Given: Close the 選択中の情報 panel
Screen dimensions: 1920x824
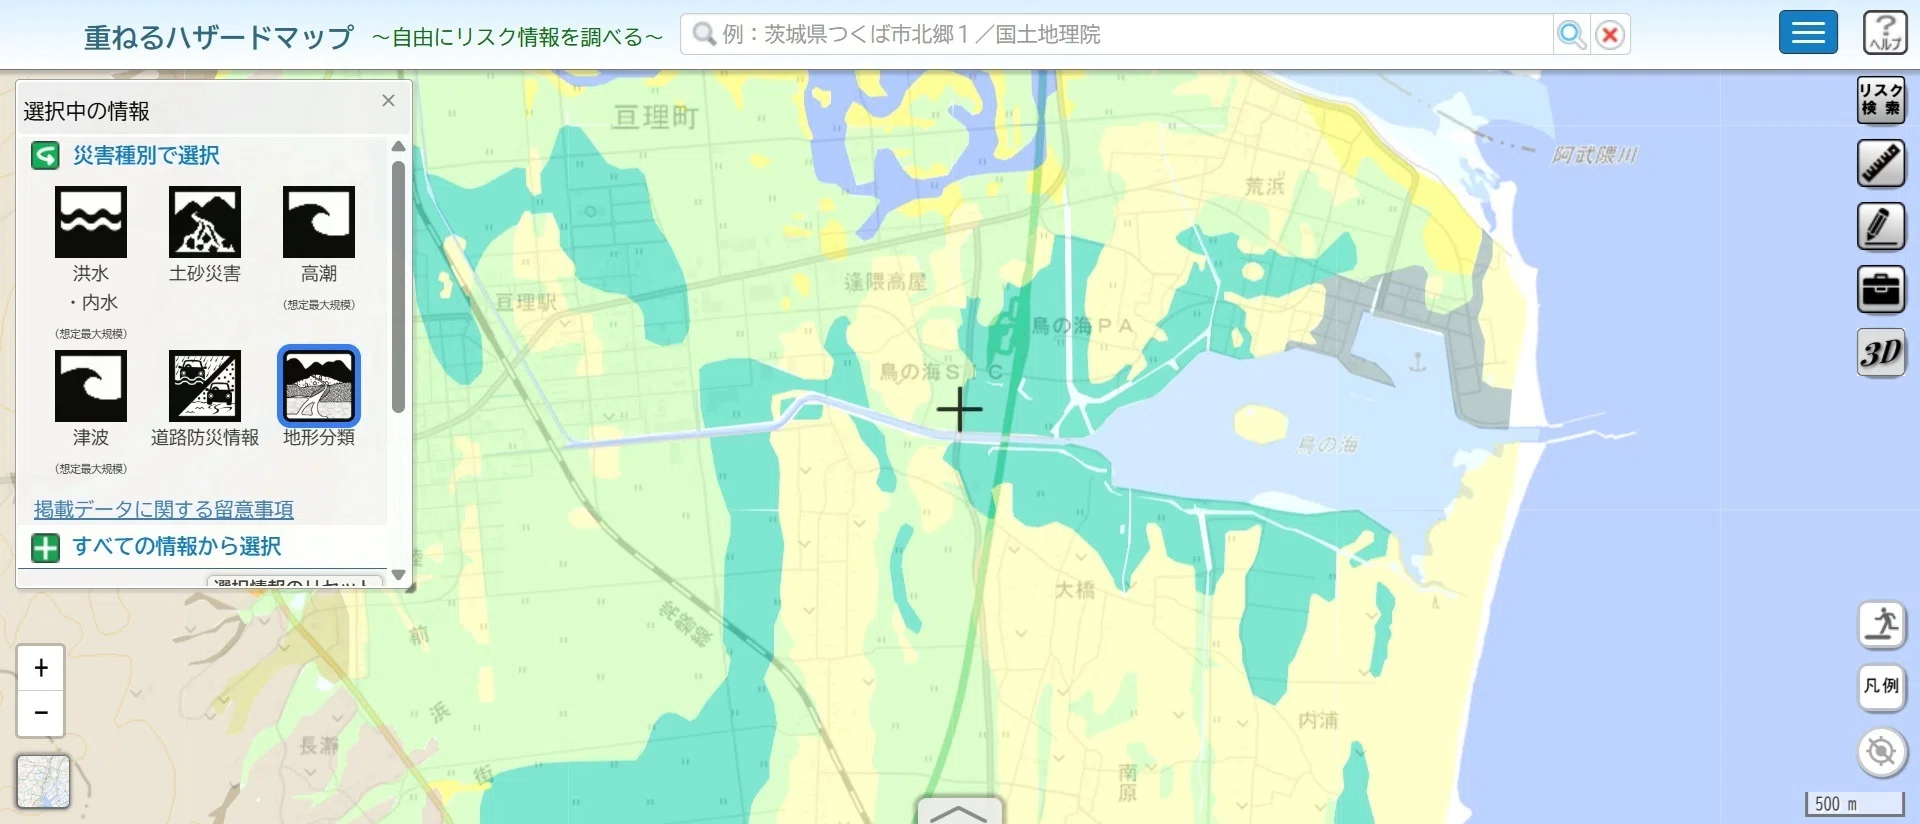Looking at the screenshot, I should click(x=388, y=101).
